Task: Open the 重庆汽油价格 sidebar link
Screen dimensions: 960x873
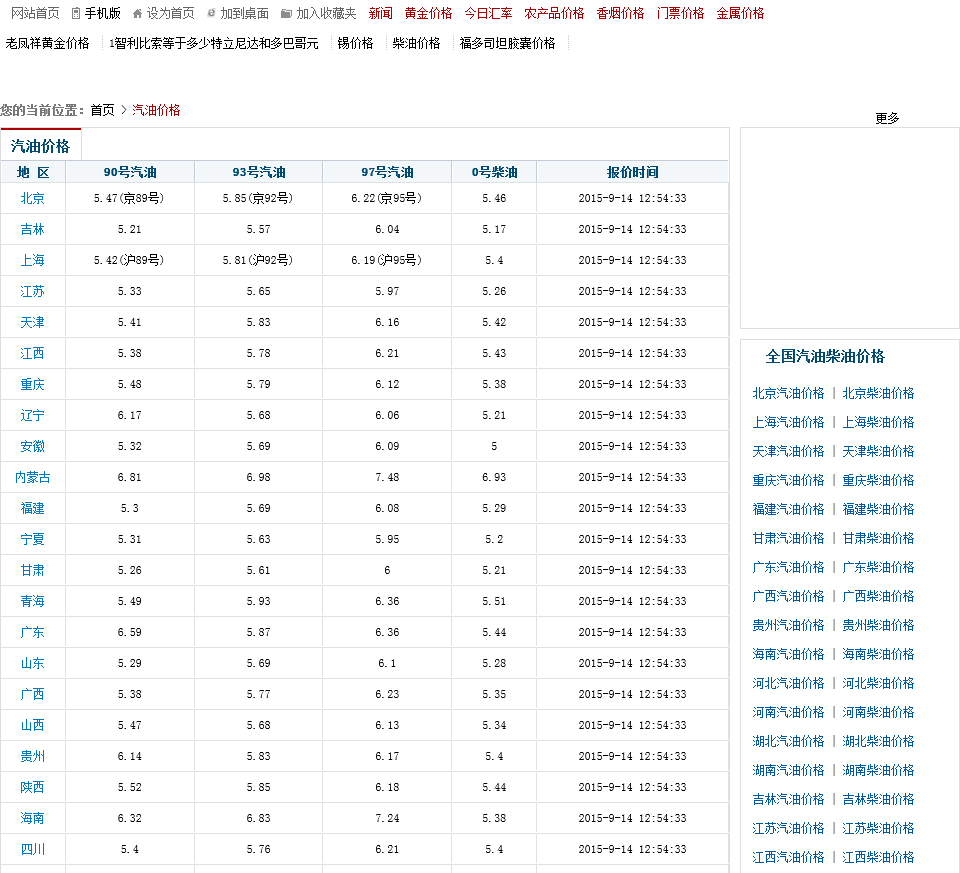Action: 788,481
